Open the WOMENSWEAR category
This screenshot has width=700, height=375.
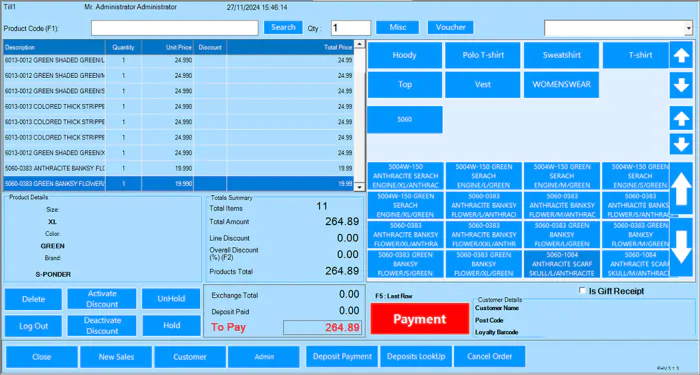(x=561, y=85)
